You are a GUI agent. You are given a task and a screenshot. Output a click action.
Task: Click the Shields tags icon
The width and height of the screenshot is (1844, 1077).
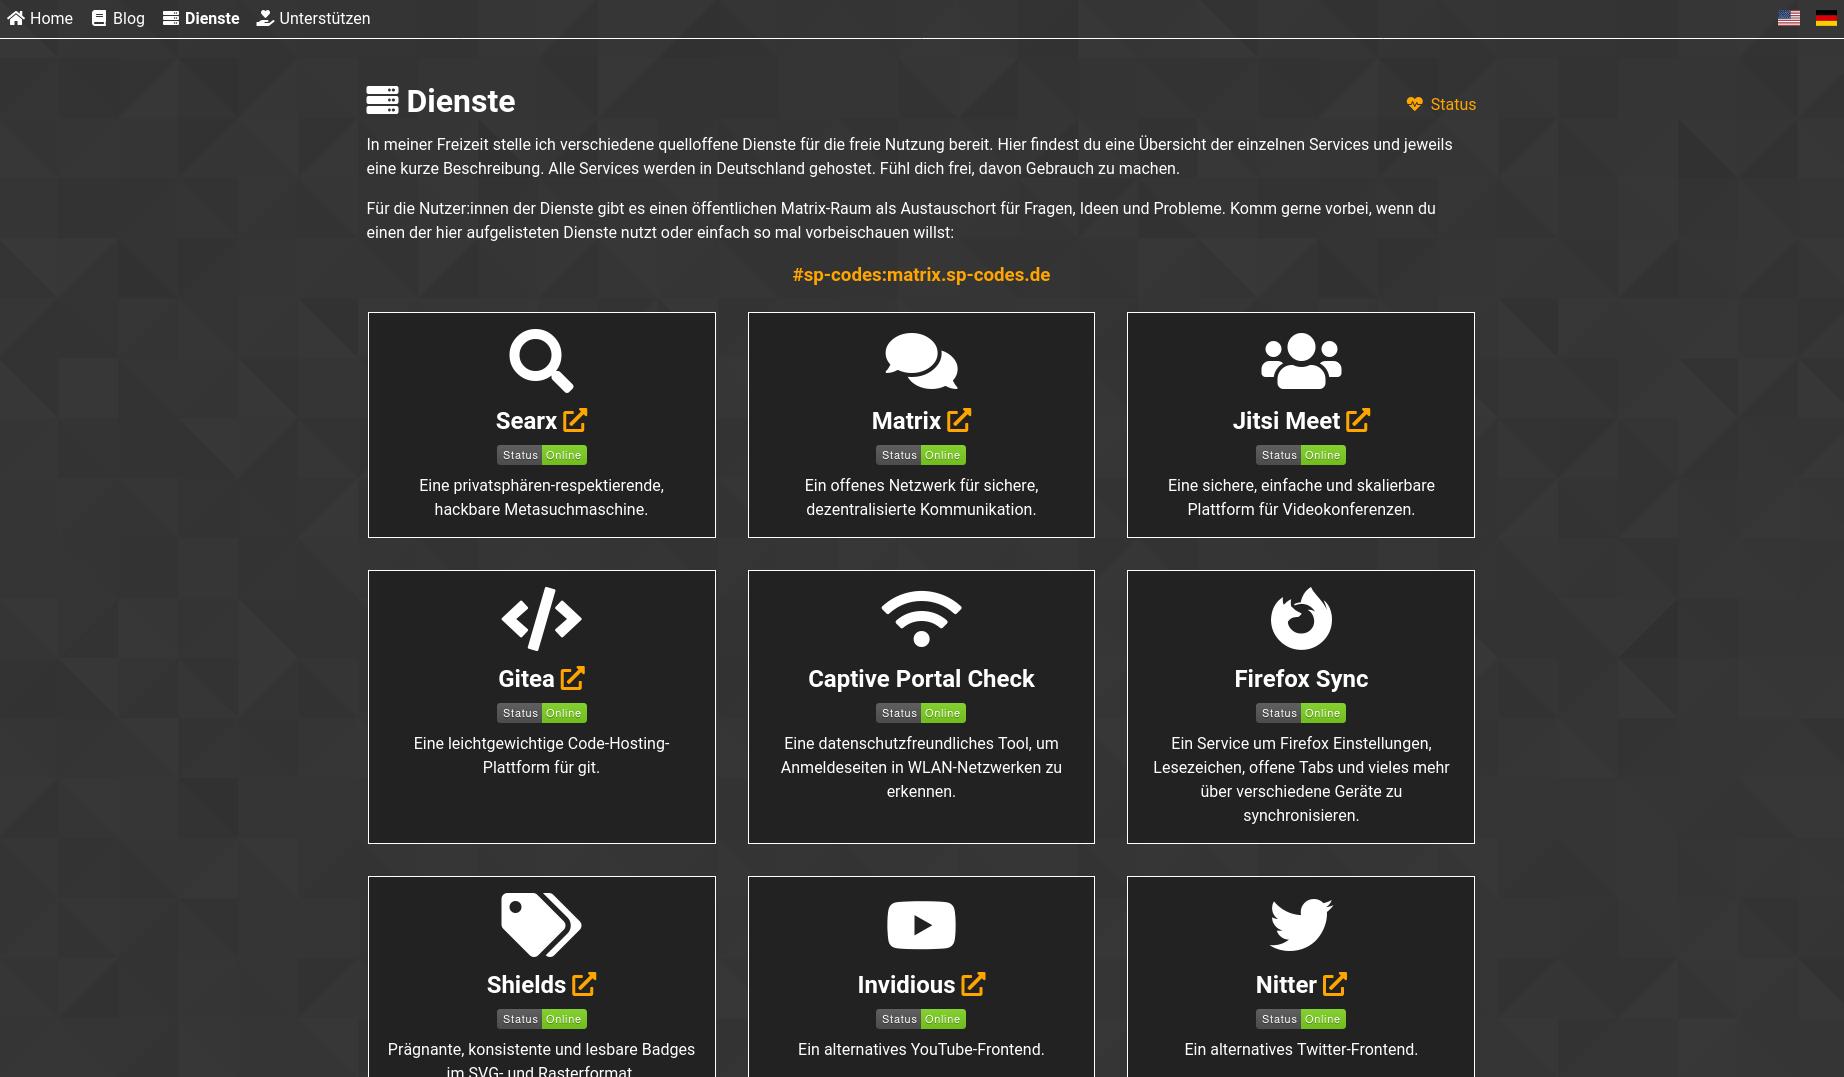(x=541, y=924)
